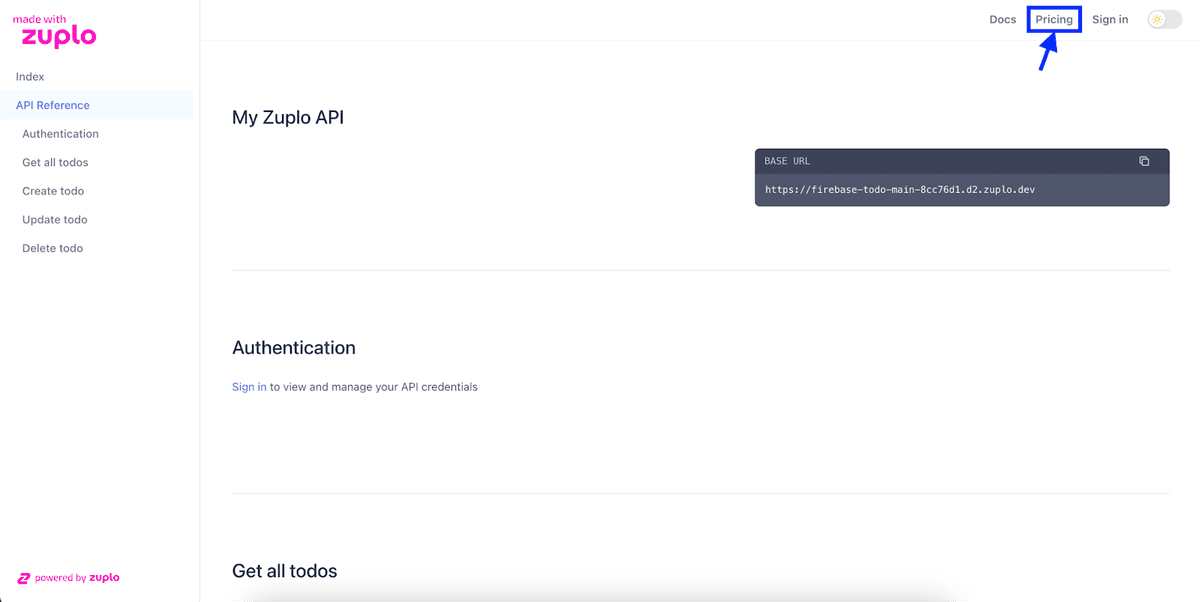
Task: Click the made with Zuplo logo
Action: click(x=55, y=29)
